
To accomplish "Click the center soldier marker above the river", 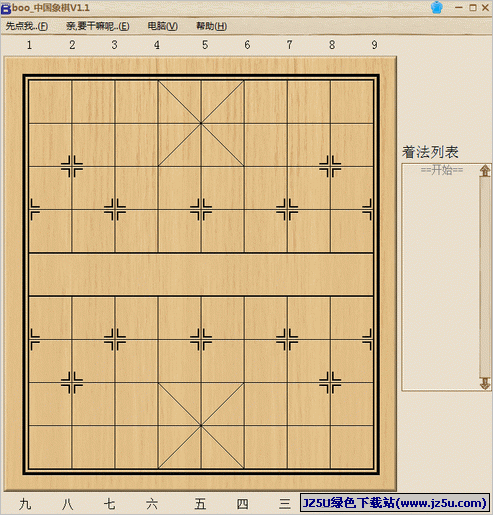I will pyautogui.click(x=201, y=209).
